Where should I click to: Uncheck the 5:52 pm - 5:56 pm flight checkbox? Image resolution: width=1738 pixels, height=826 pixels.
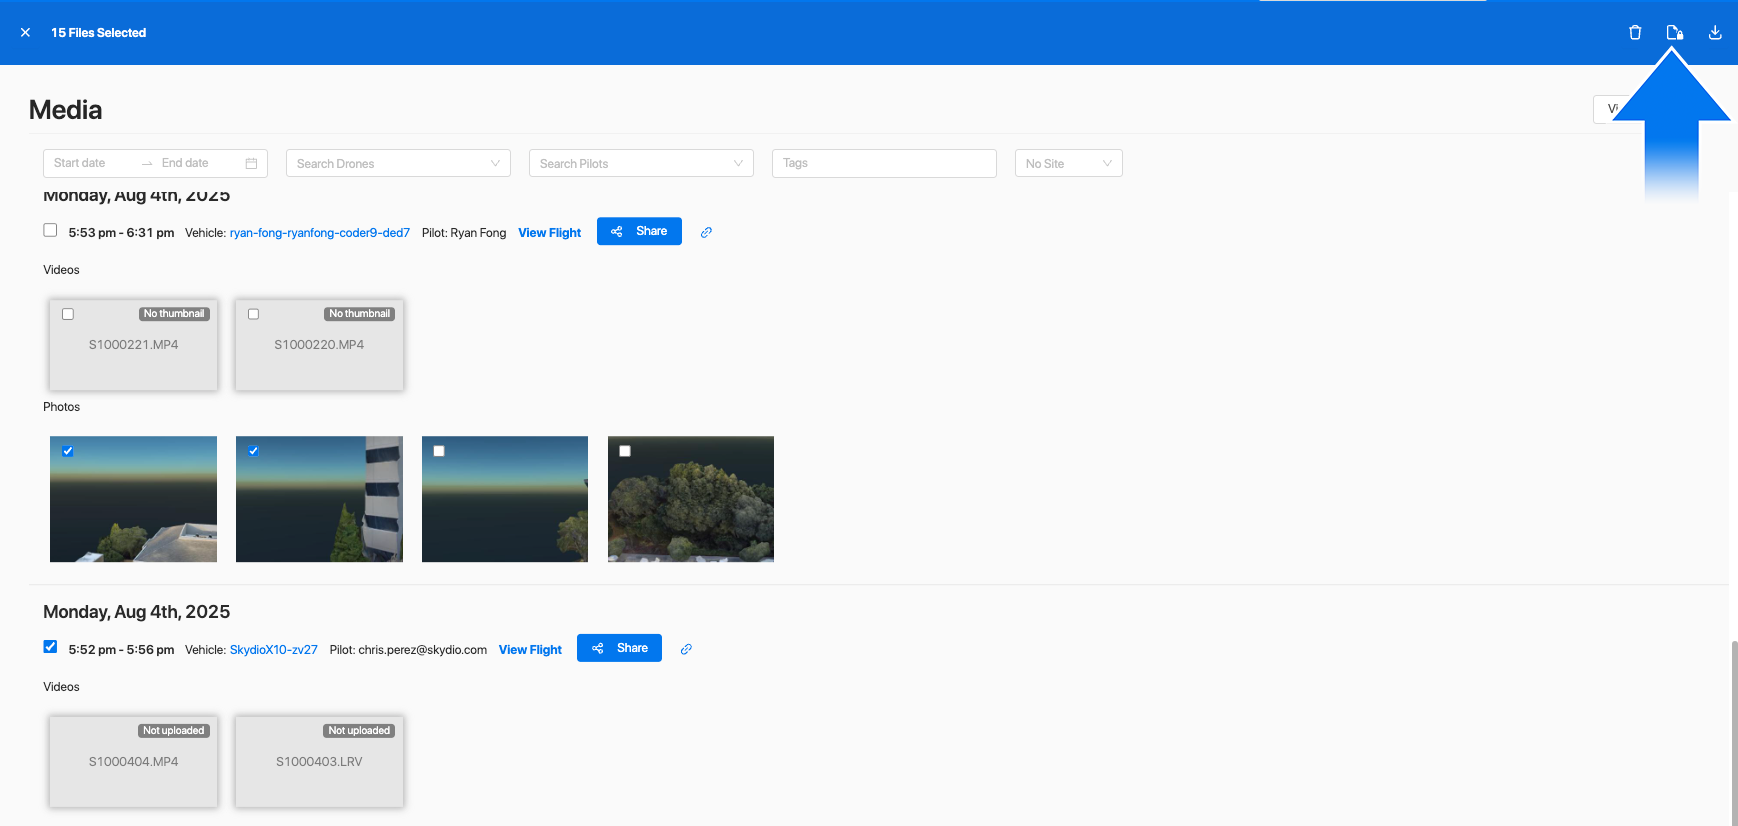(50, 647)
